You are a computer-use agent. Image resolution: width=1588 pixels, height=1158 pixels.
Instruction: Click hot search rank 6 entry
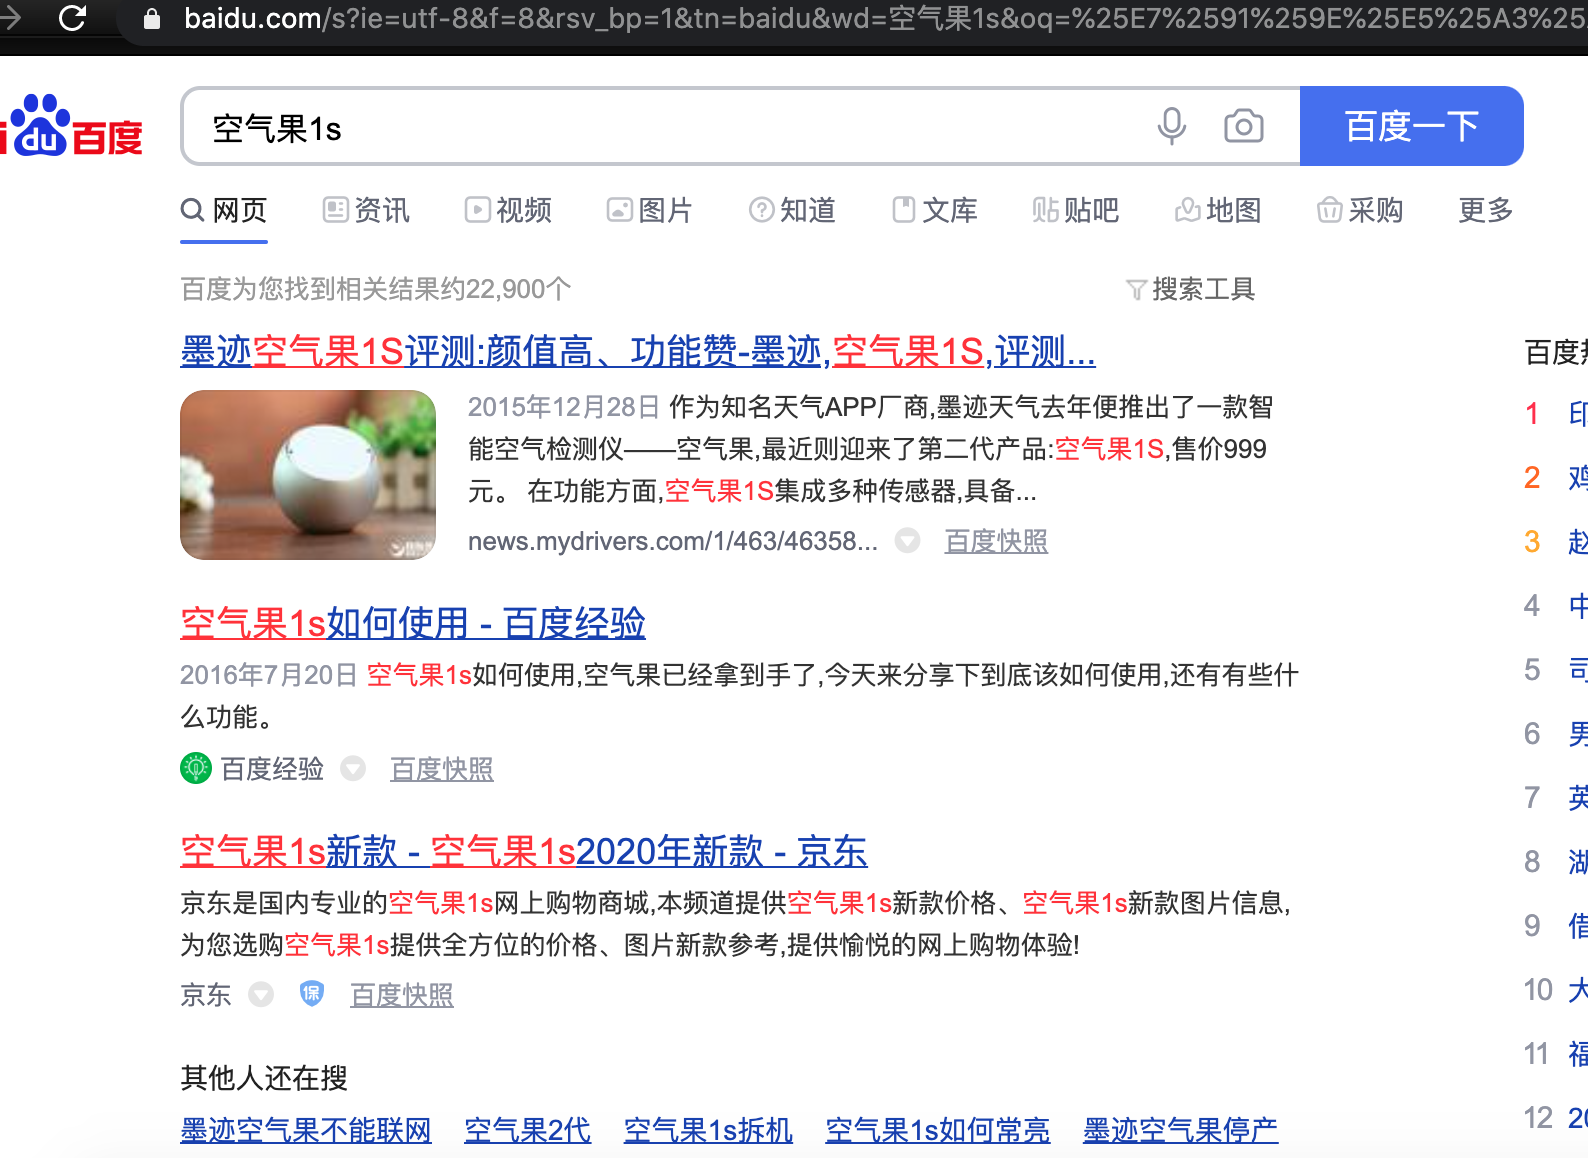(x=1578, y=733)
